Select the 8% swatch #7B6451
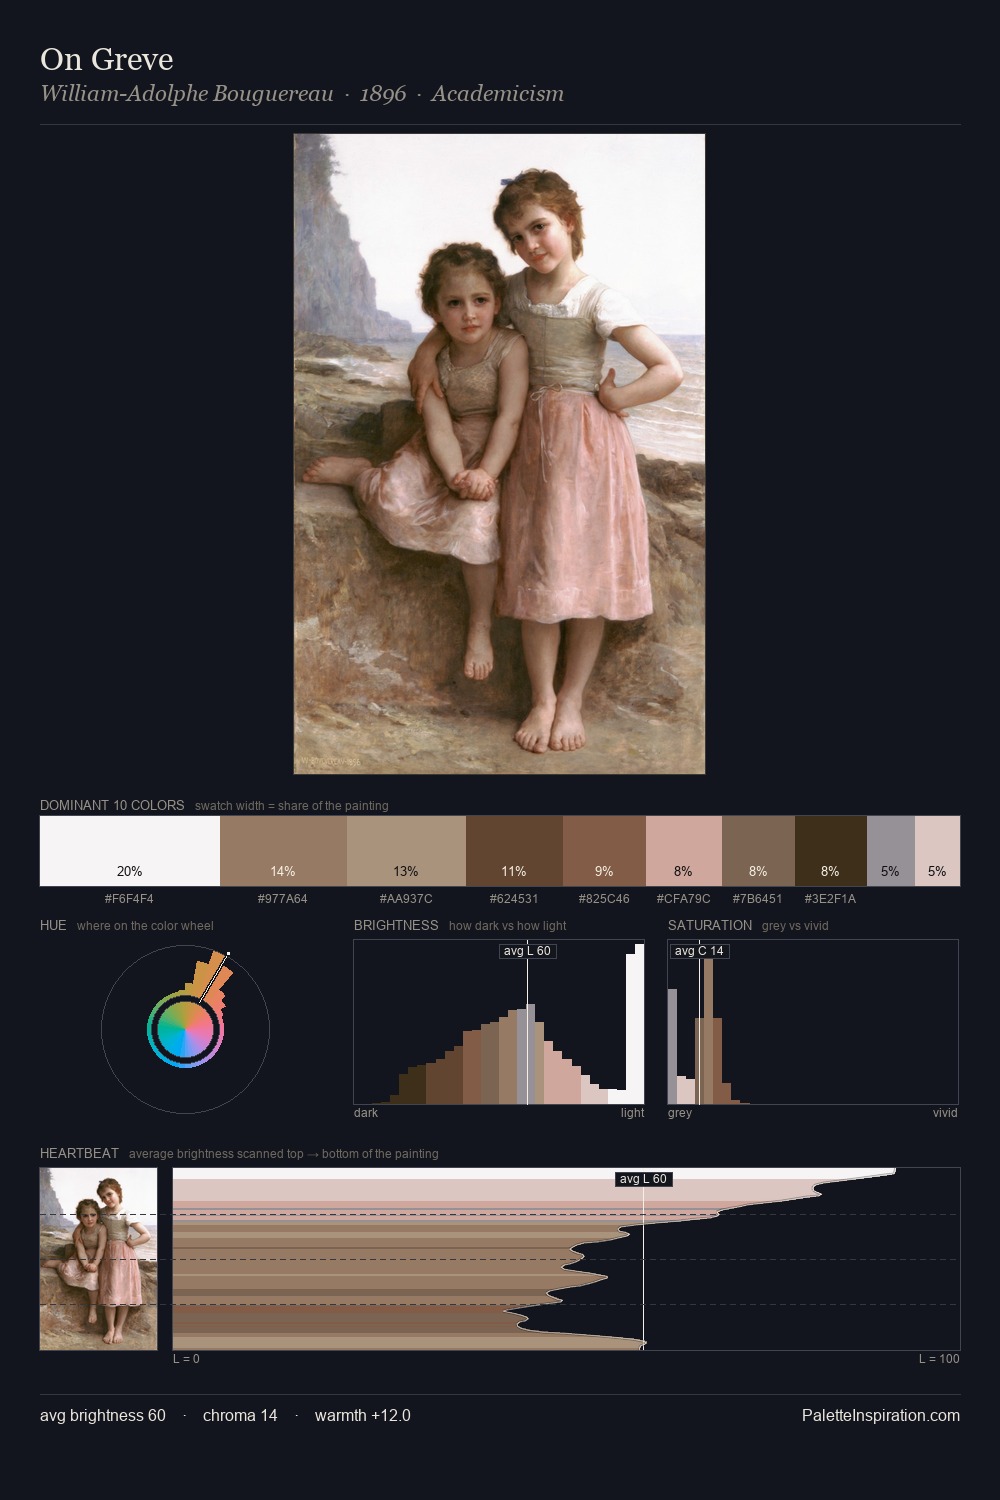The image size is (1000, 1500). click(758, 851)
